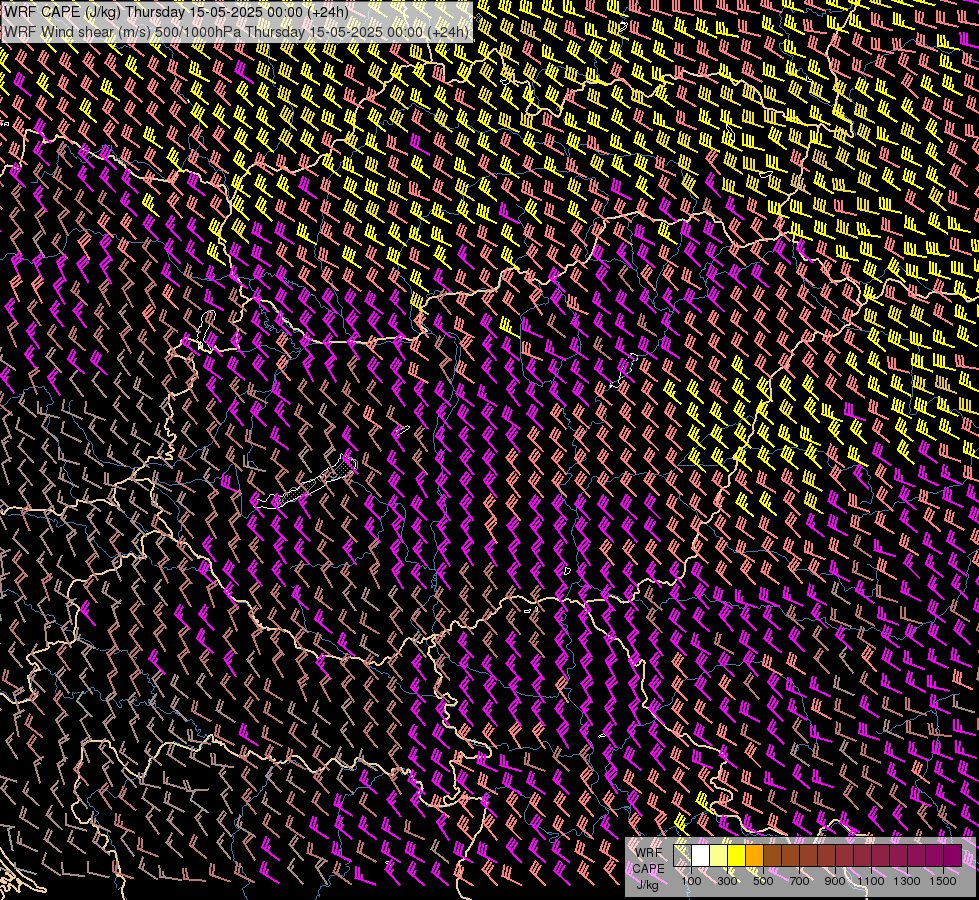Click the legend value 500
Viewport: 979px width, 900px height.
click(763, 881)
